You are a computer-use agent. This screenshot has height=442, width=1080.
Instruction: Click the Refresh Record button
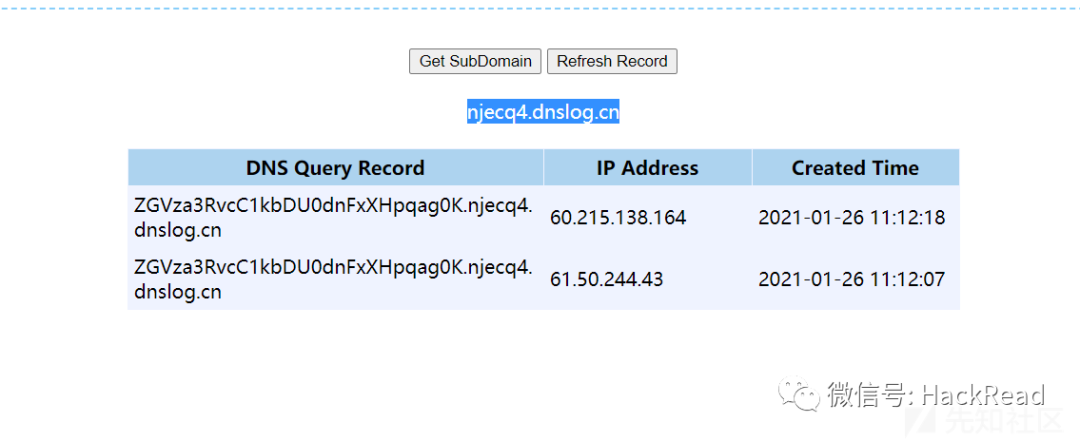tap(612, 61)
